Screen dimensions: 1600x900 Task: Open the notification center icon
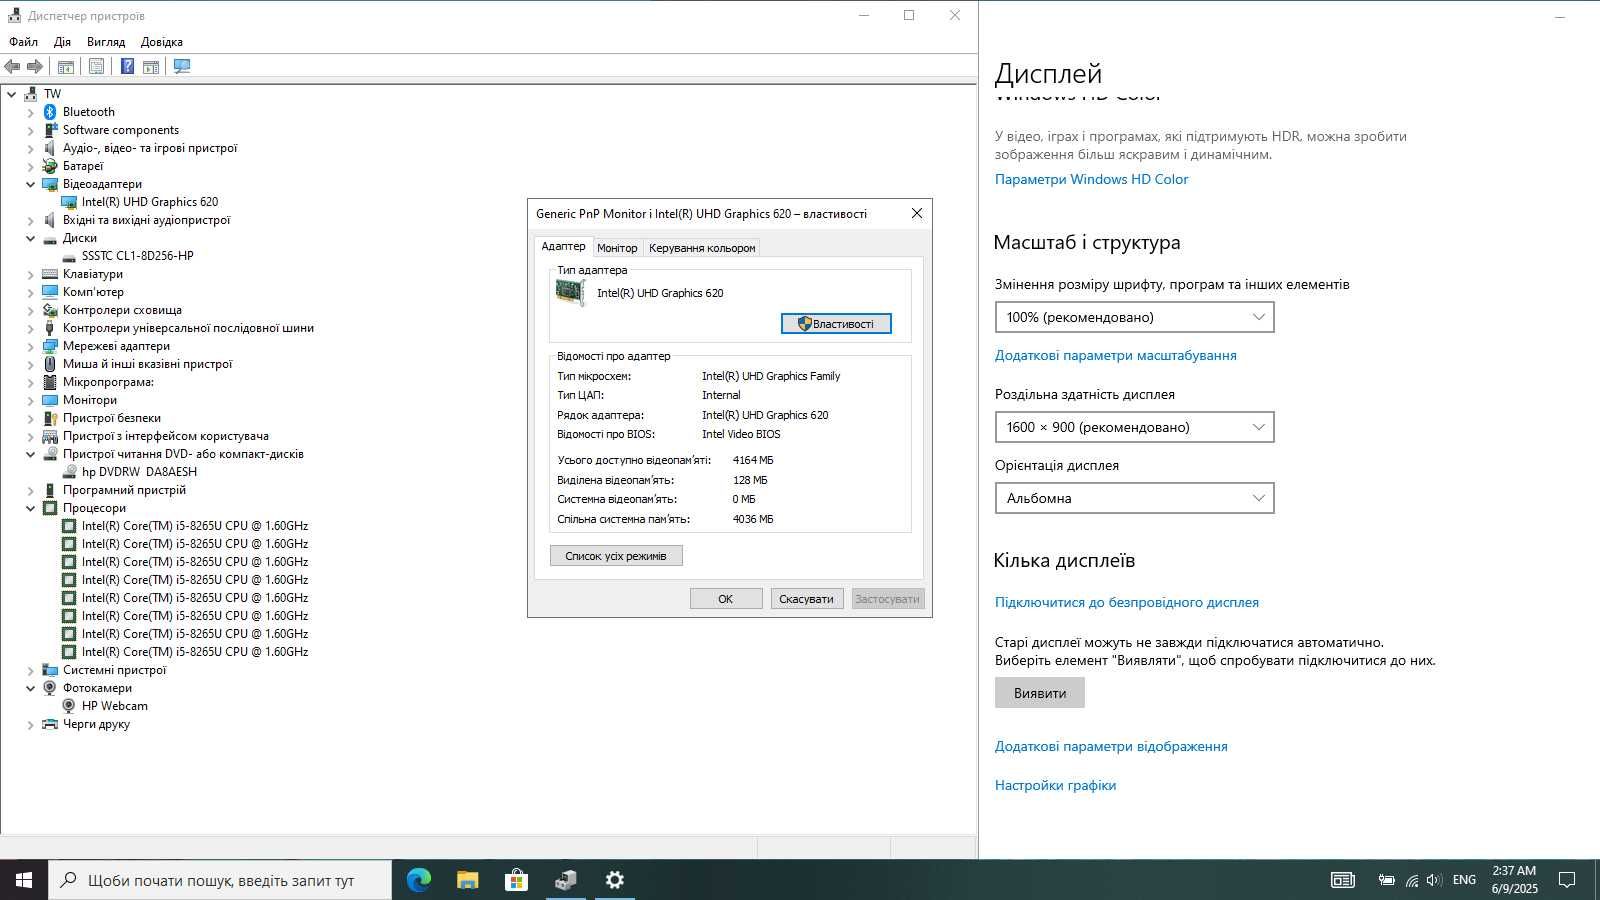click(1567, 880)
